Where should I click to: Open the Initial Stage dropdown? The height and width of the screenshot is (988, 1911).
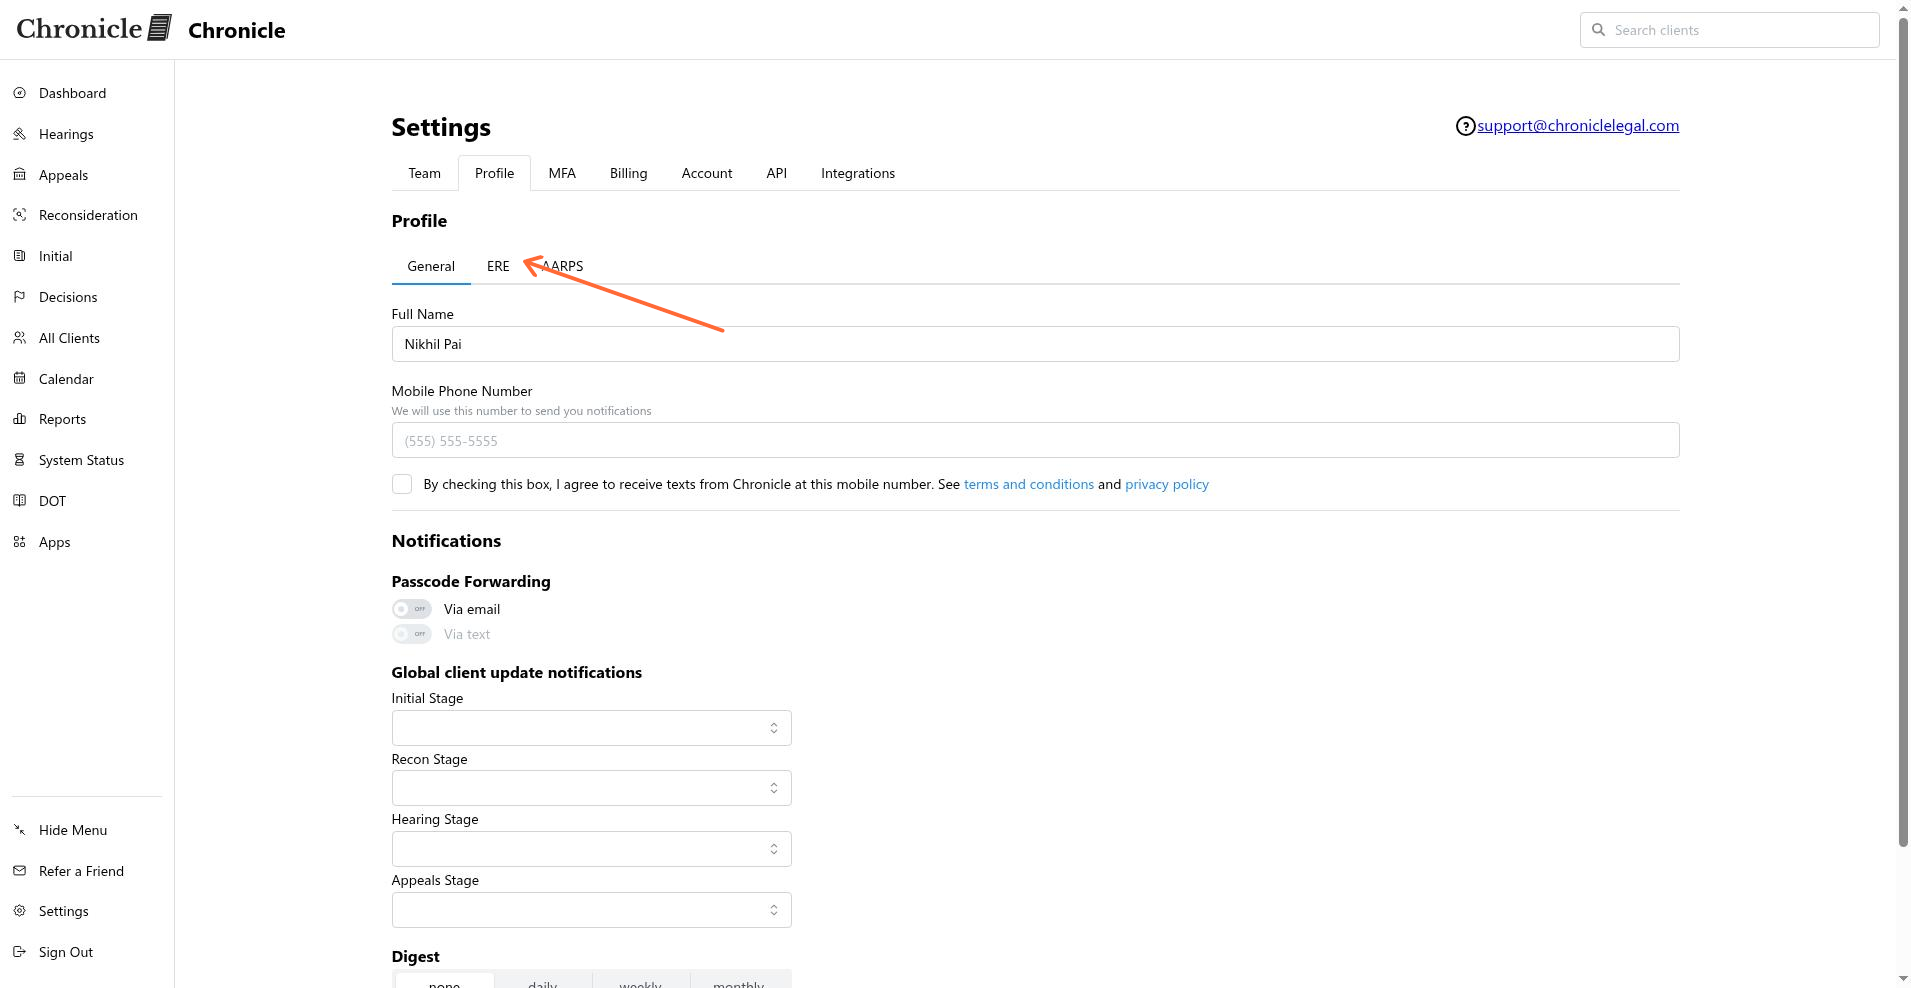point(591,728)
